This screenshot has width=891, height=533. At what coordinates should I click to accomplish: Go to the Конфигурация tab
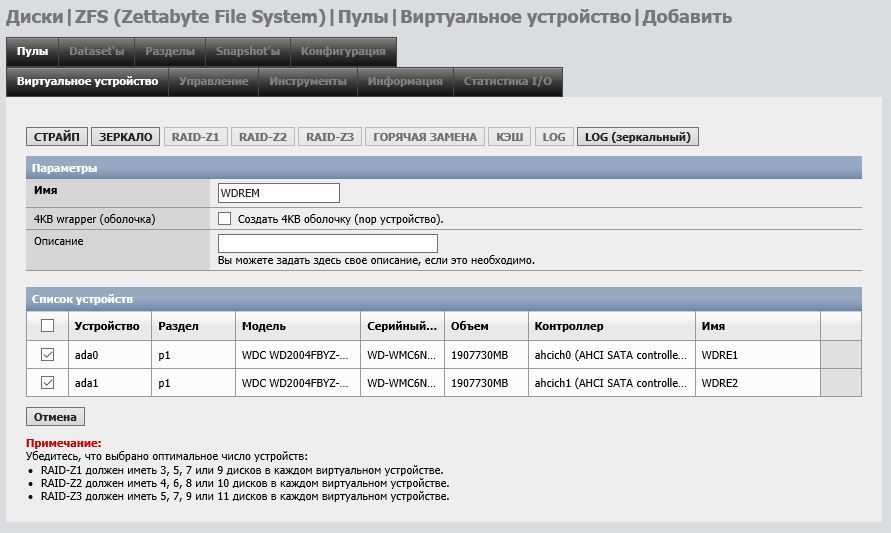343,51
